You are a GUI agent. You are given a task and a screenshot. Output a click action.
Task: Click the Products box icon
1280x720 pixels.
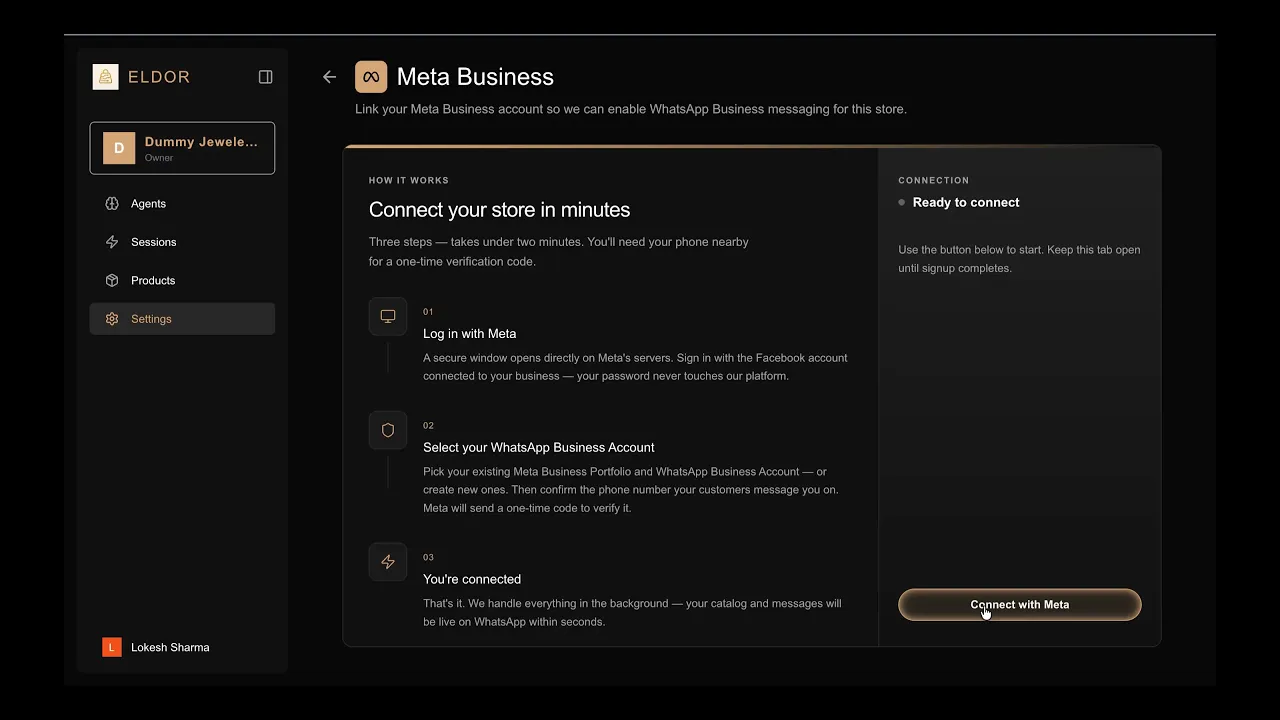pyautogui.click(x=112, y=280)
